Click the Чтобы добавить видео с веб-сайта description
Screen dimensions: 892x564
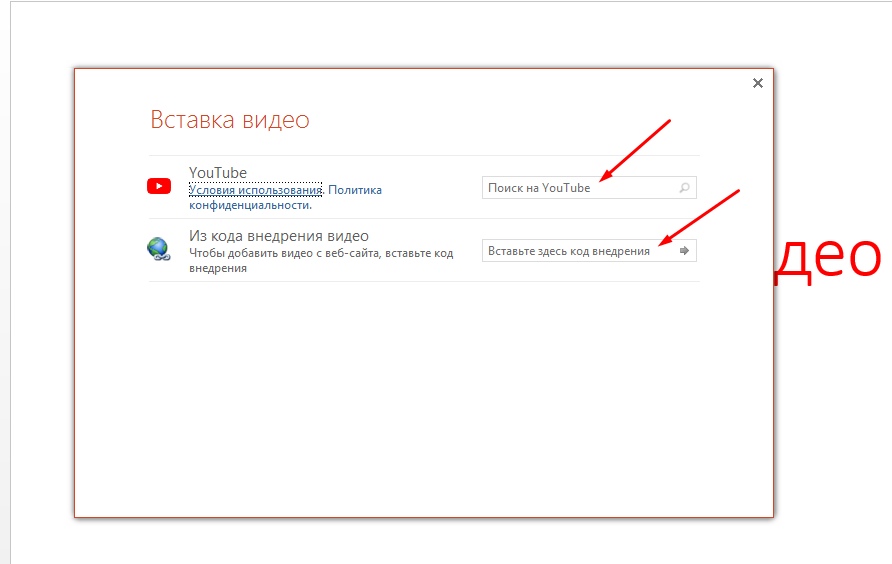[x=321, y=261]
